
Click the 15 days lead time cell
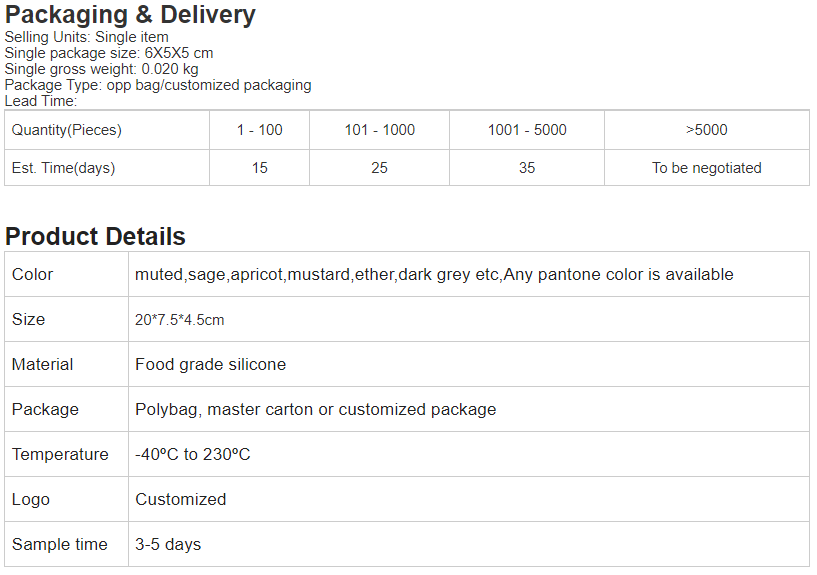pos(259,168)
